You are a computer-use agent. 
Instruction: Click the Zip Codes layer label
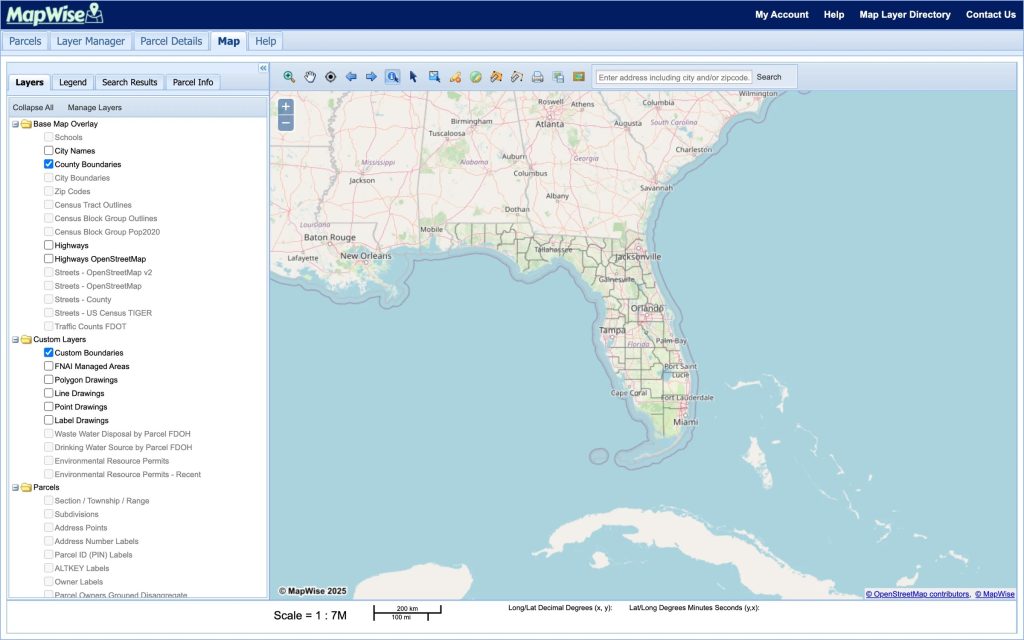[x=72, y=191]
